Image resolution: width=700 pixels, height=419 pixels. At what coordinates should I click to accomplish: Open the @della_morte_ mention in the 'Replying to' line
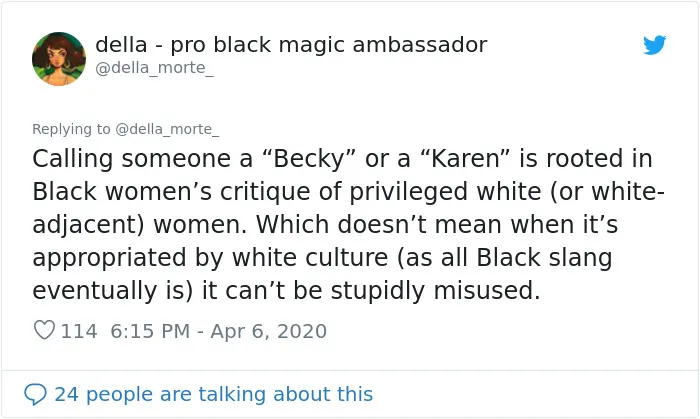167,129
